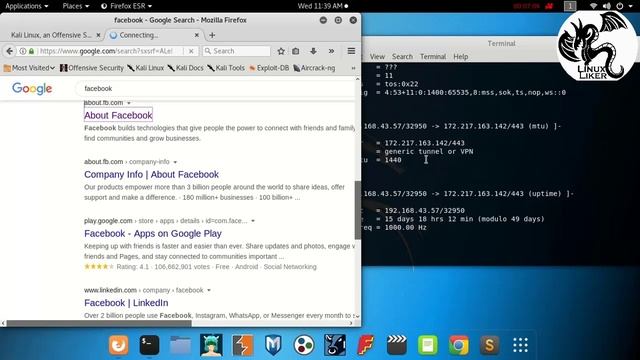
Task: Open Facebook - Apps on Google Play
Action: pyautogui.click(x=153, y=233)
